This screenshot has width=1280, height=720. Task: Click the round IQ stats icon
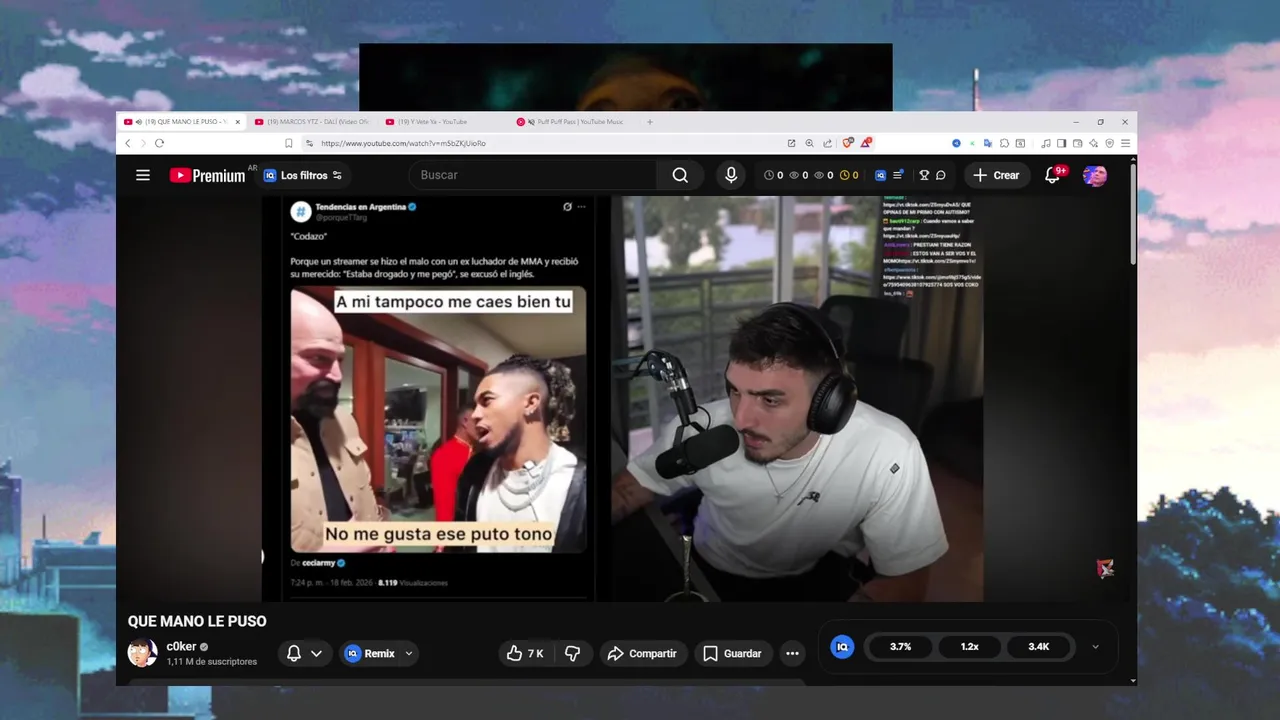point(843,647)
